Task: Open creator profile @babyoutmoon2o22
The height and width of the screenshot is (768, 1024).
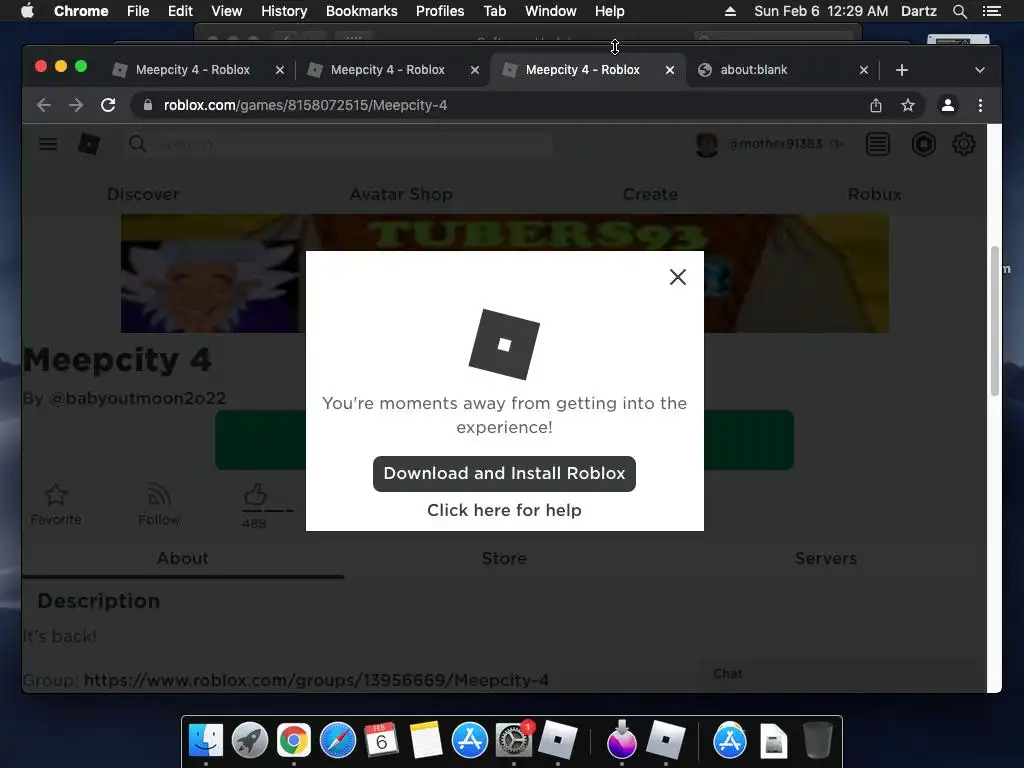Action: pyautogui.click(x=138, y=398)
